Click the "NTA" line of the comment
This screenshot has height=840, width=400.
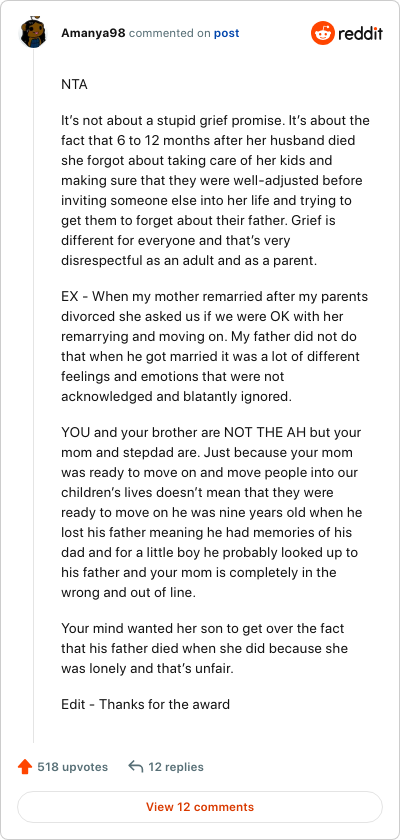click(74, 85)
